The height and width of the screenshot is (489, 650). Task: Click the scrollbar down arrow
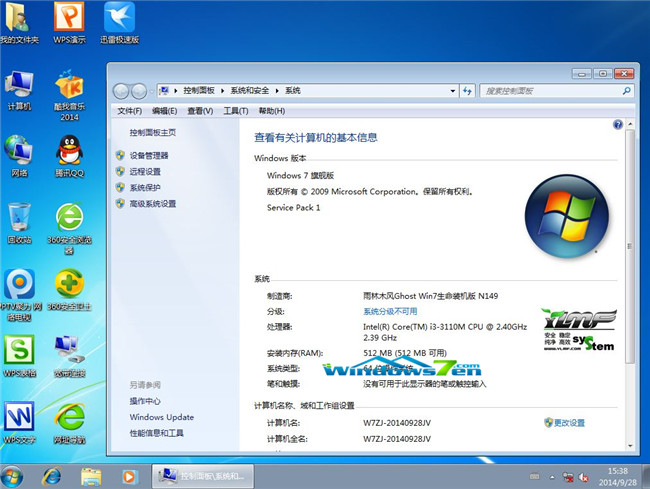630,446
